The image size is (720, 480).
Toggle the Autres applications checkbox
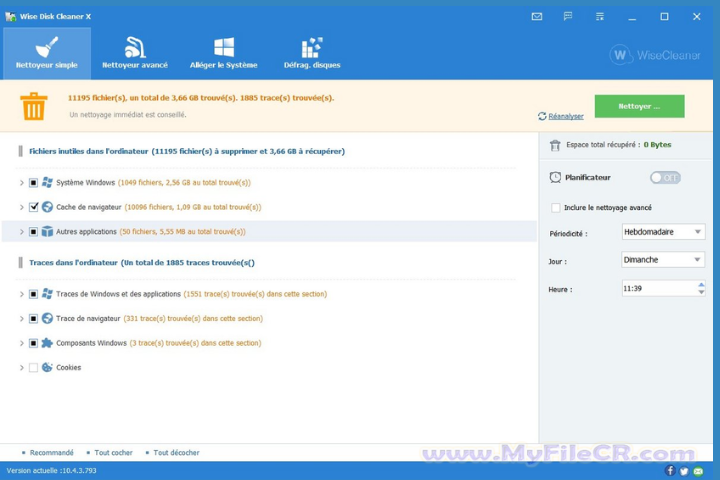[x=34, y=232]
